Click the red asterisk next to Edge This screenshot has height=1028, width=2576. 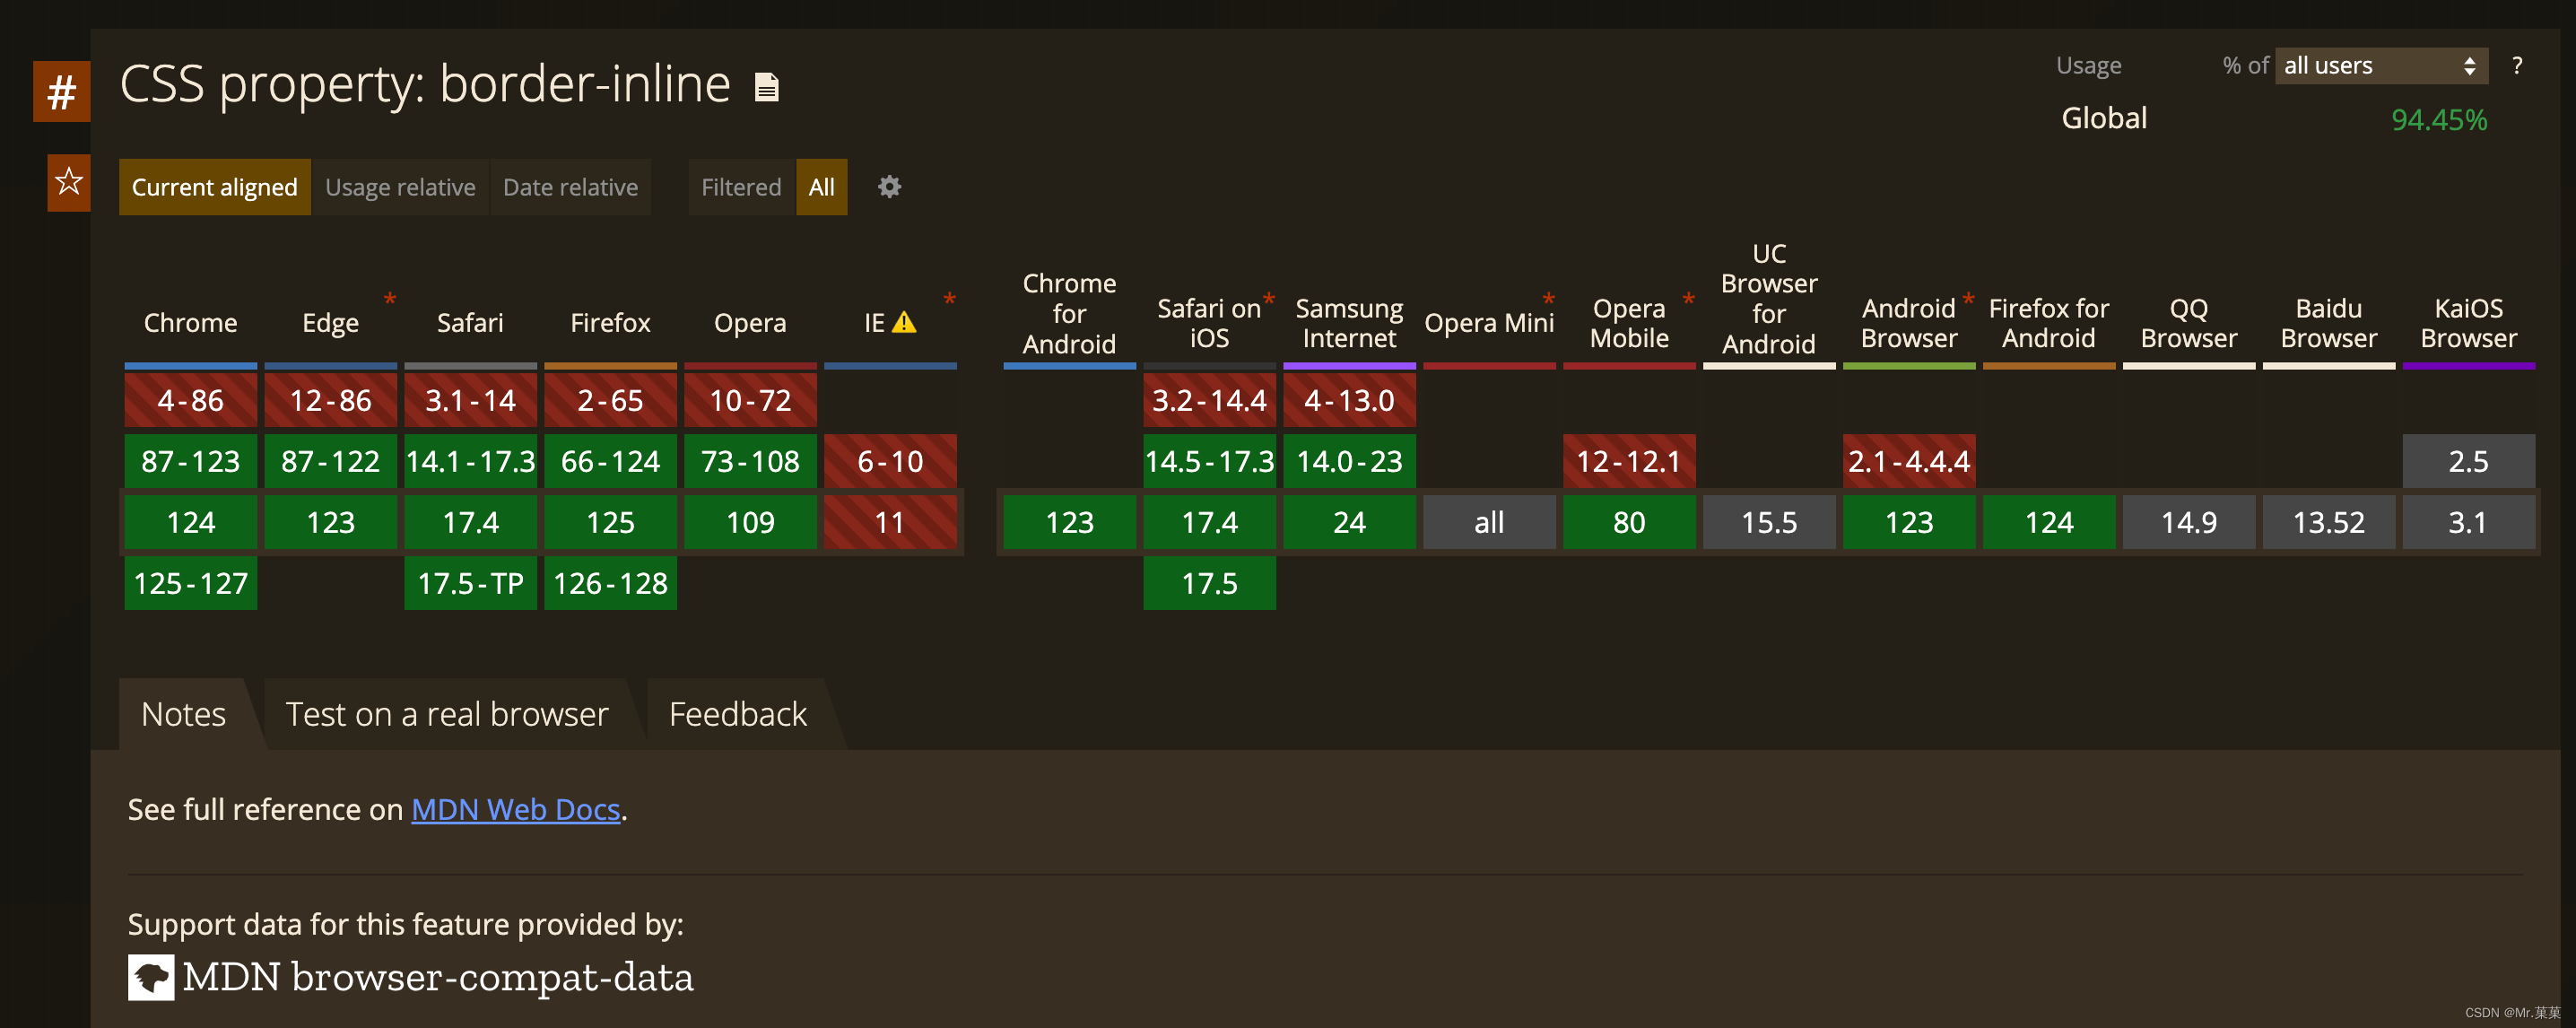(390, 299)
